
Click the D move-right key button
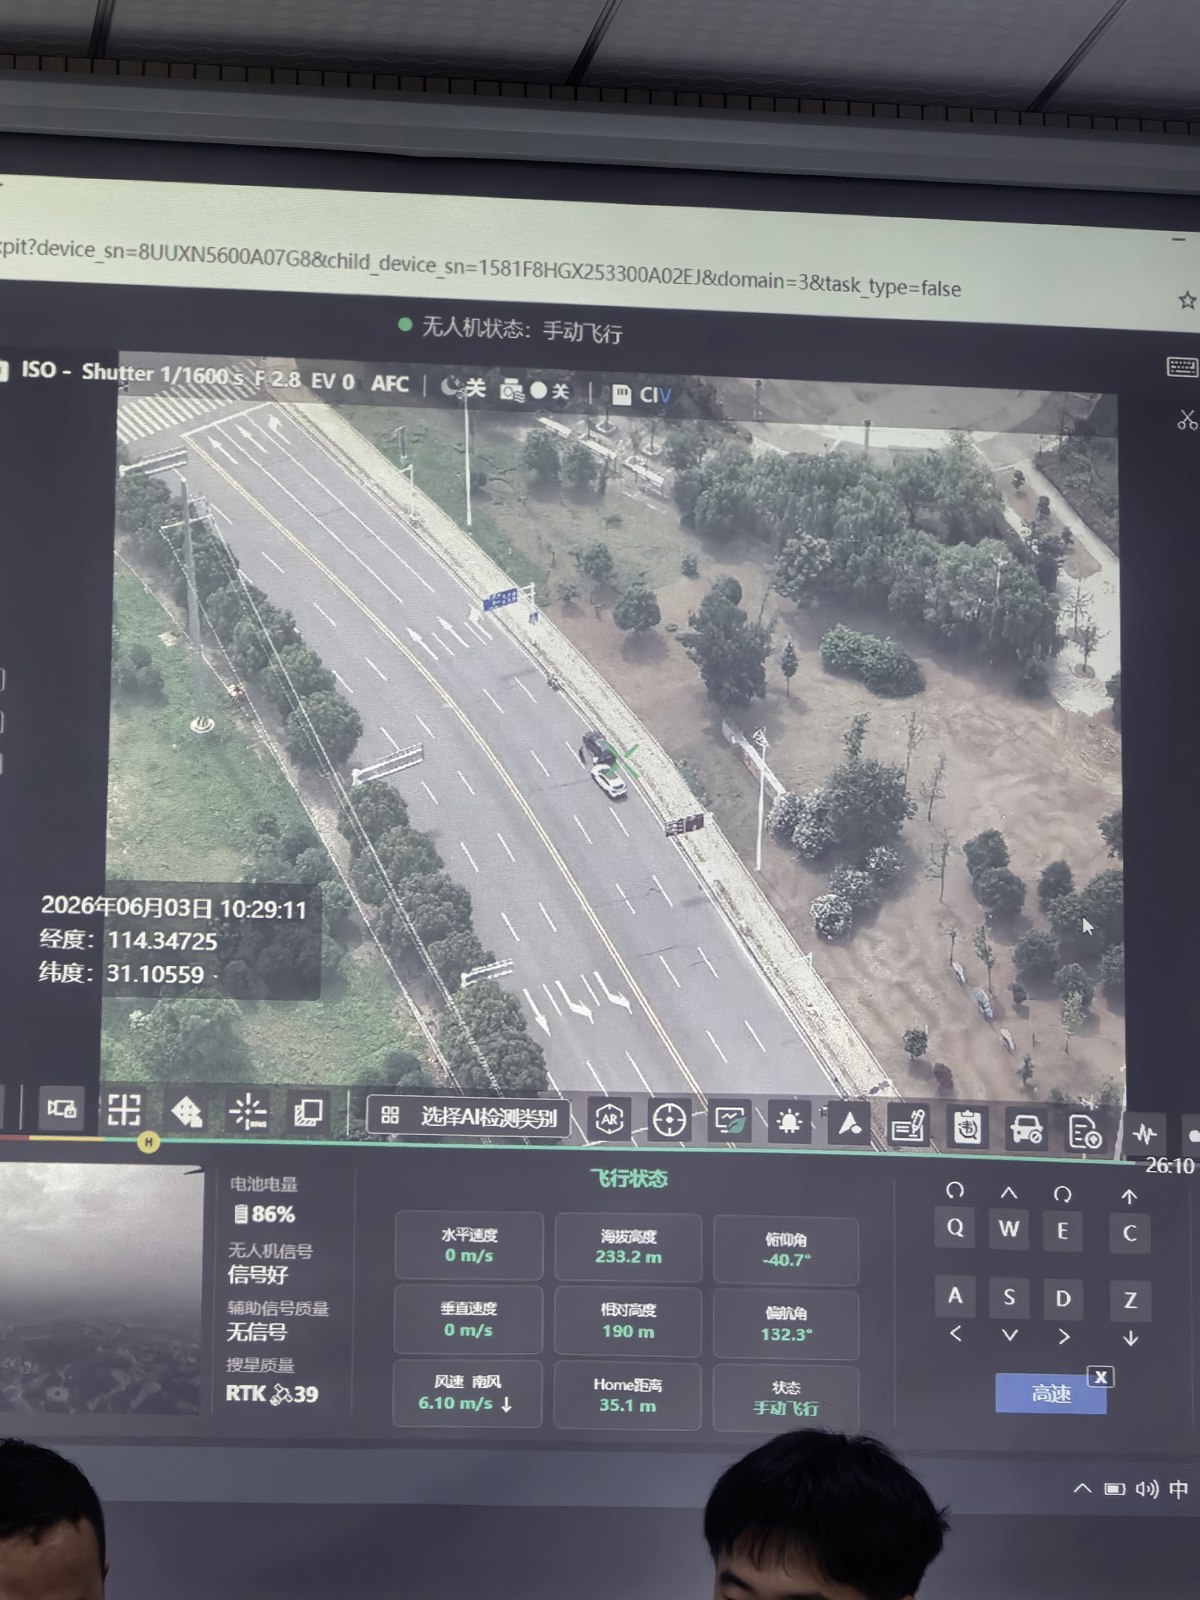(1063, 1298)
